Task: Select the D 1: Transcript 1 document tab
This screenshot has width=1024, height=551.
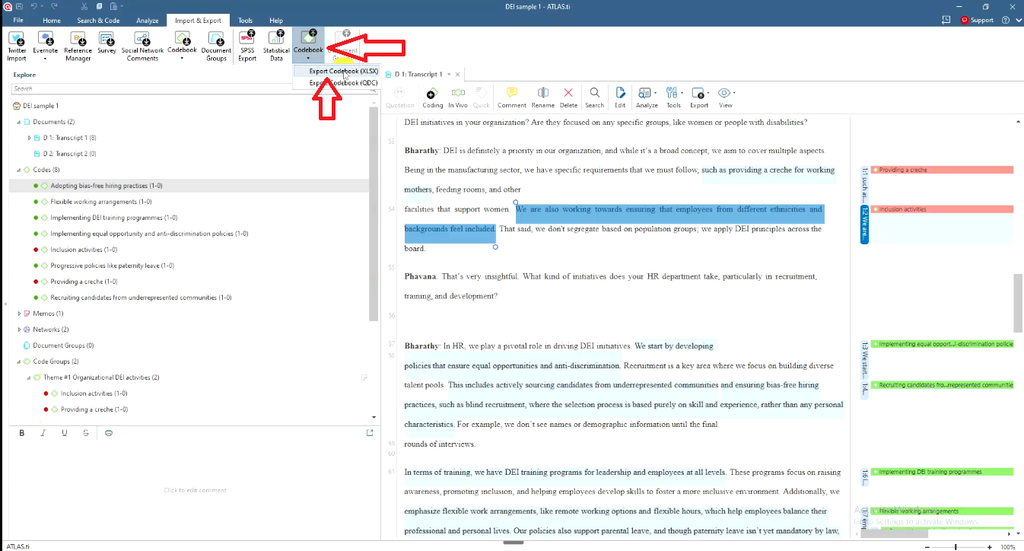Action: [x=419, y=74]
